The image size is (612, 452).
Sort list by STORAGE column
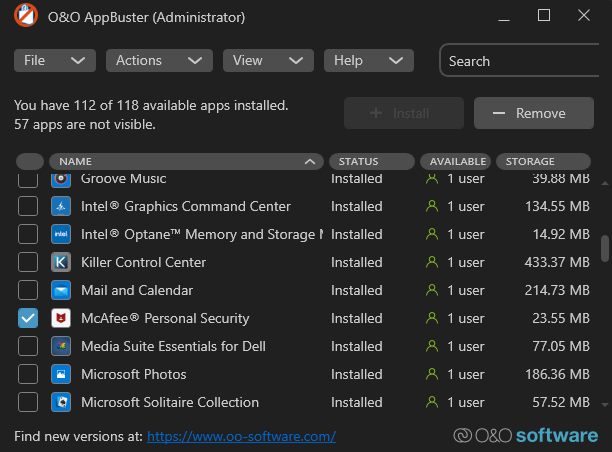[x=543, y=162]
